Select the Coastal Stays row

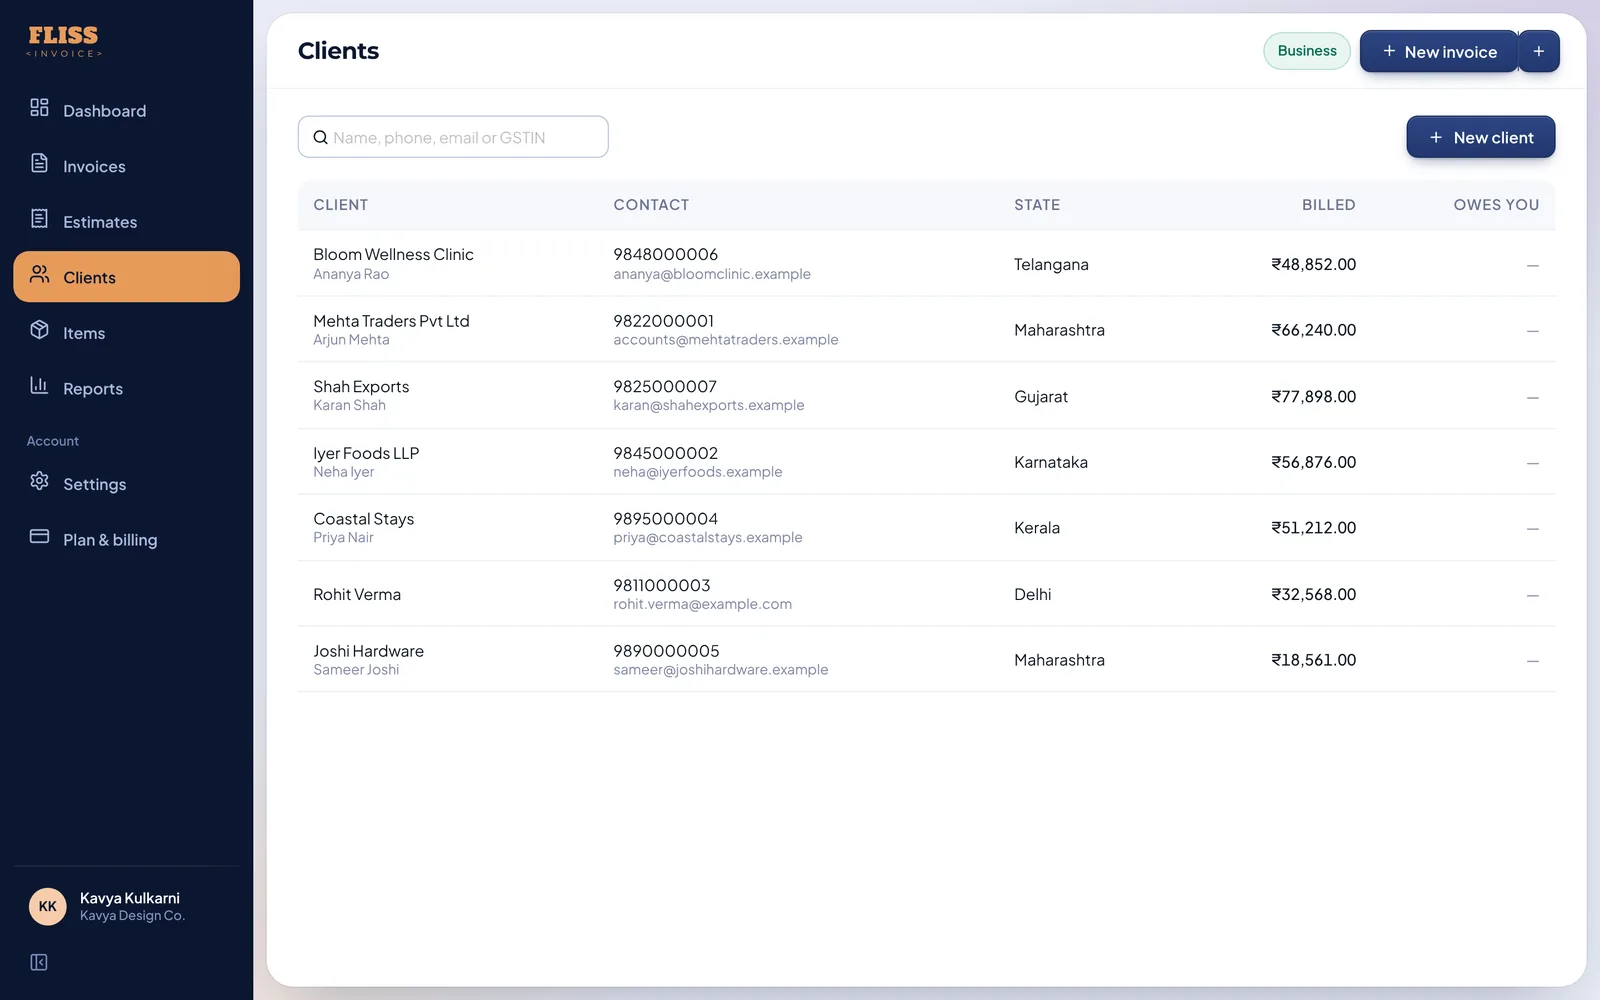926,527
